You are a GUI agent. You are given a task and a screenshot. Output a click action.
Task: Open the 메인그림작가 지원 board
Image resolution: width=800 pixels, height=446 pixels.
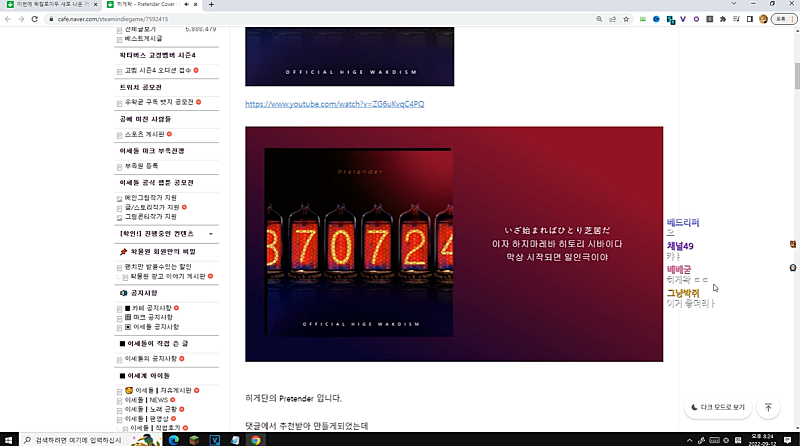[151, 197]
